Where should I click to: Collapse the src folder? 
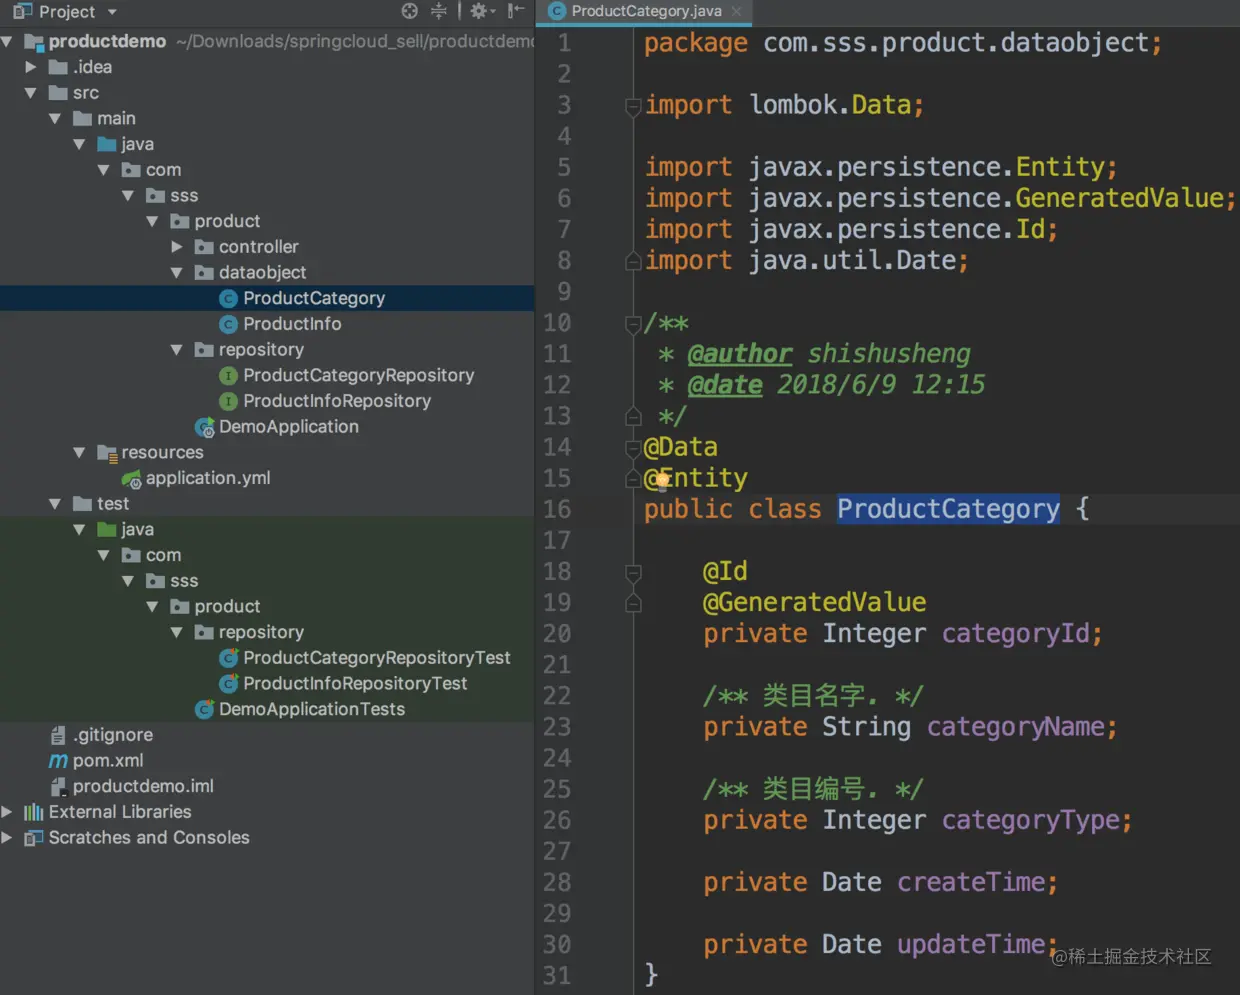31,93
